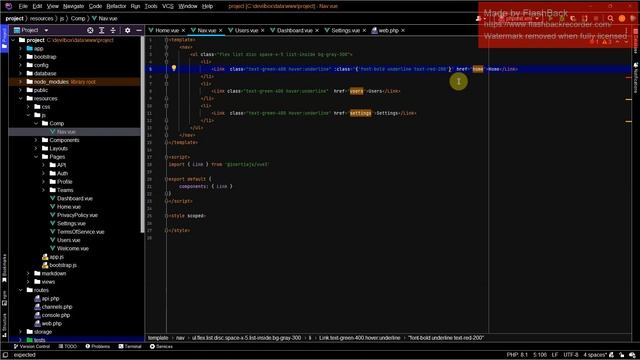Image resolution: width=640 pixels, height=360 pixels.
Task: Open the Refactor menu
Action: (116, 6)
